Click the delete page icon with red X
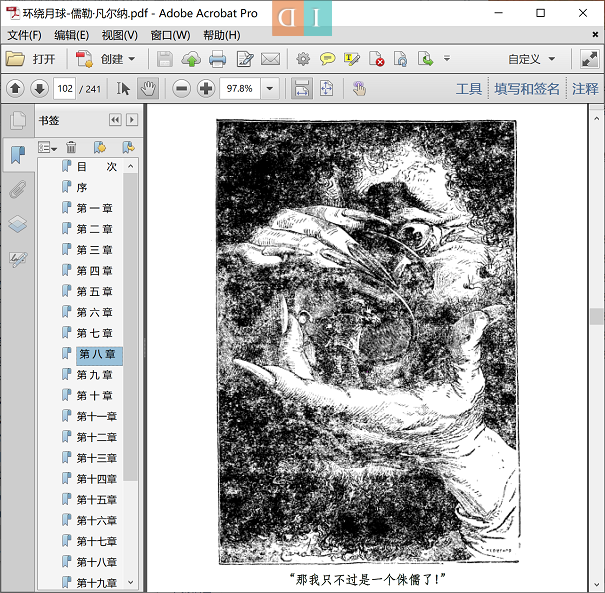The image size is (605, 593). (x=376, y=59)
